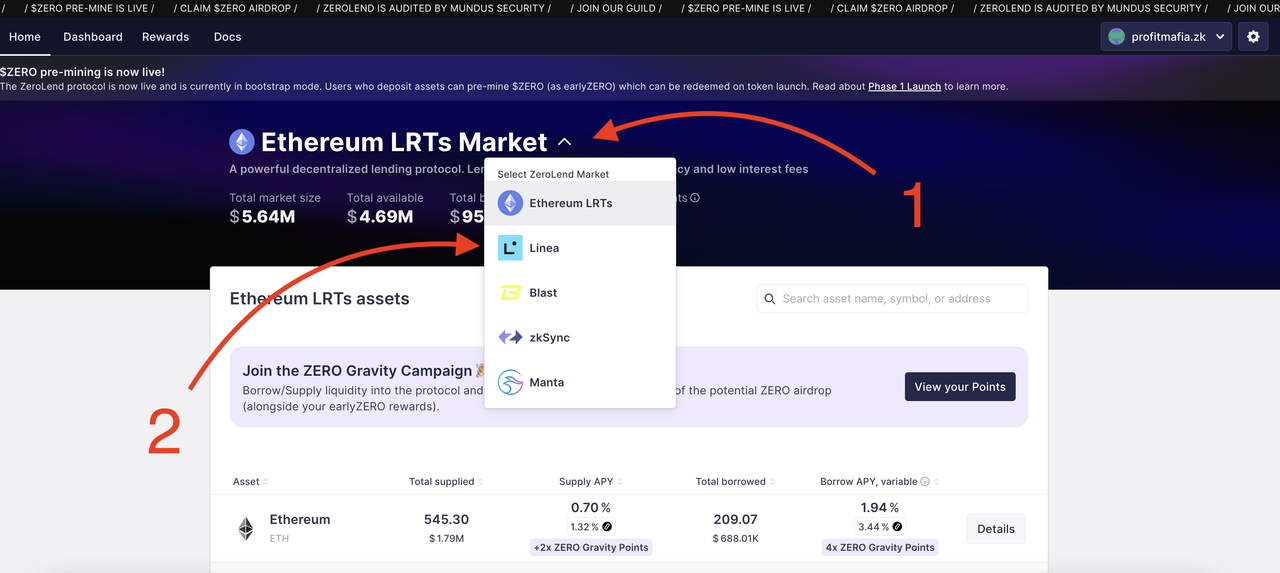Open the Dashboard tab
The width and height of the screenshot is (1280, 573).
tap(93, 37)
